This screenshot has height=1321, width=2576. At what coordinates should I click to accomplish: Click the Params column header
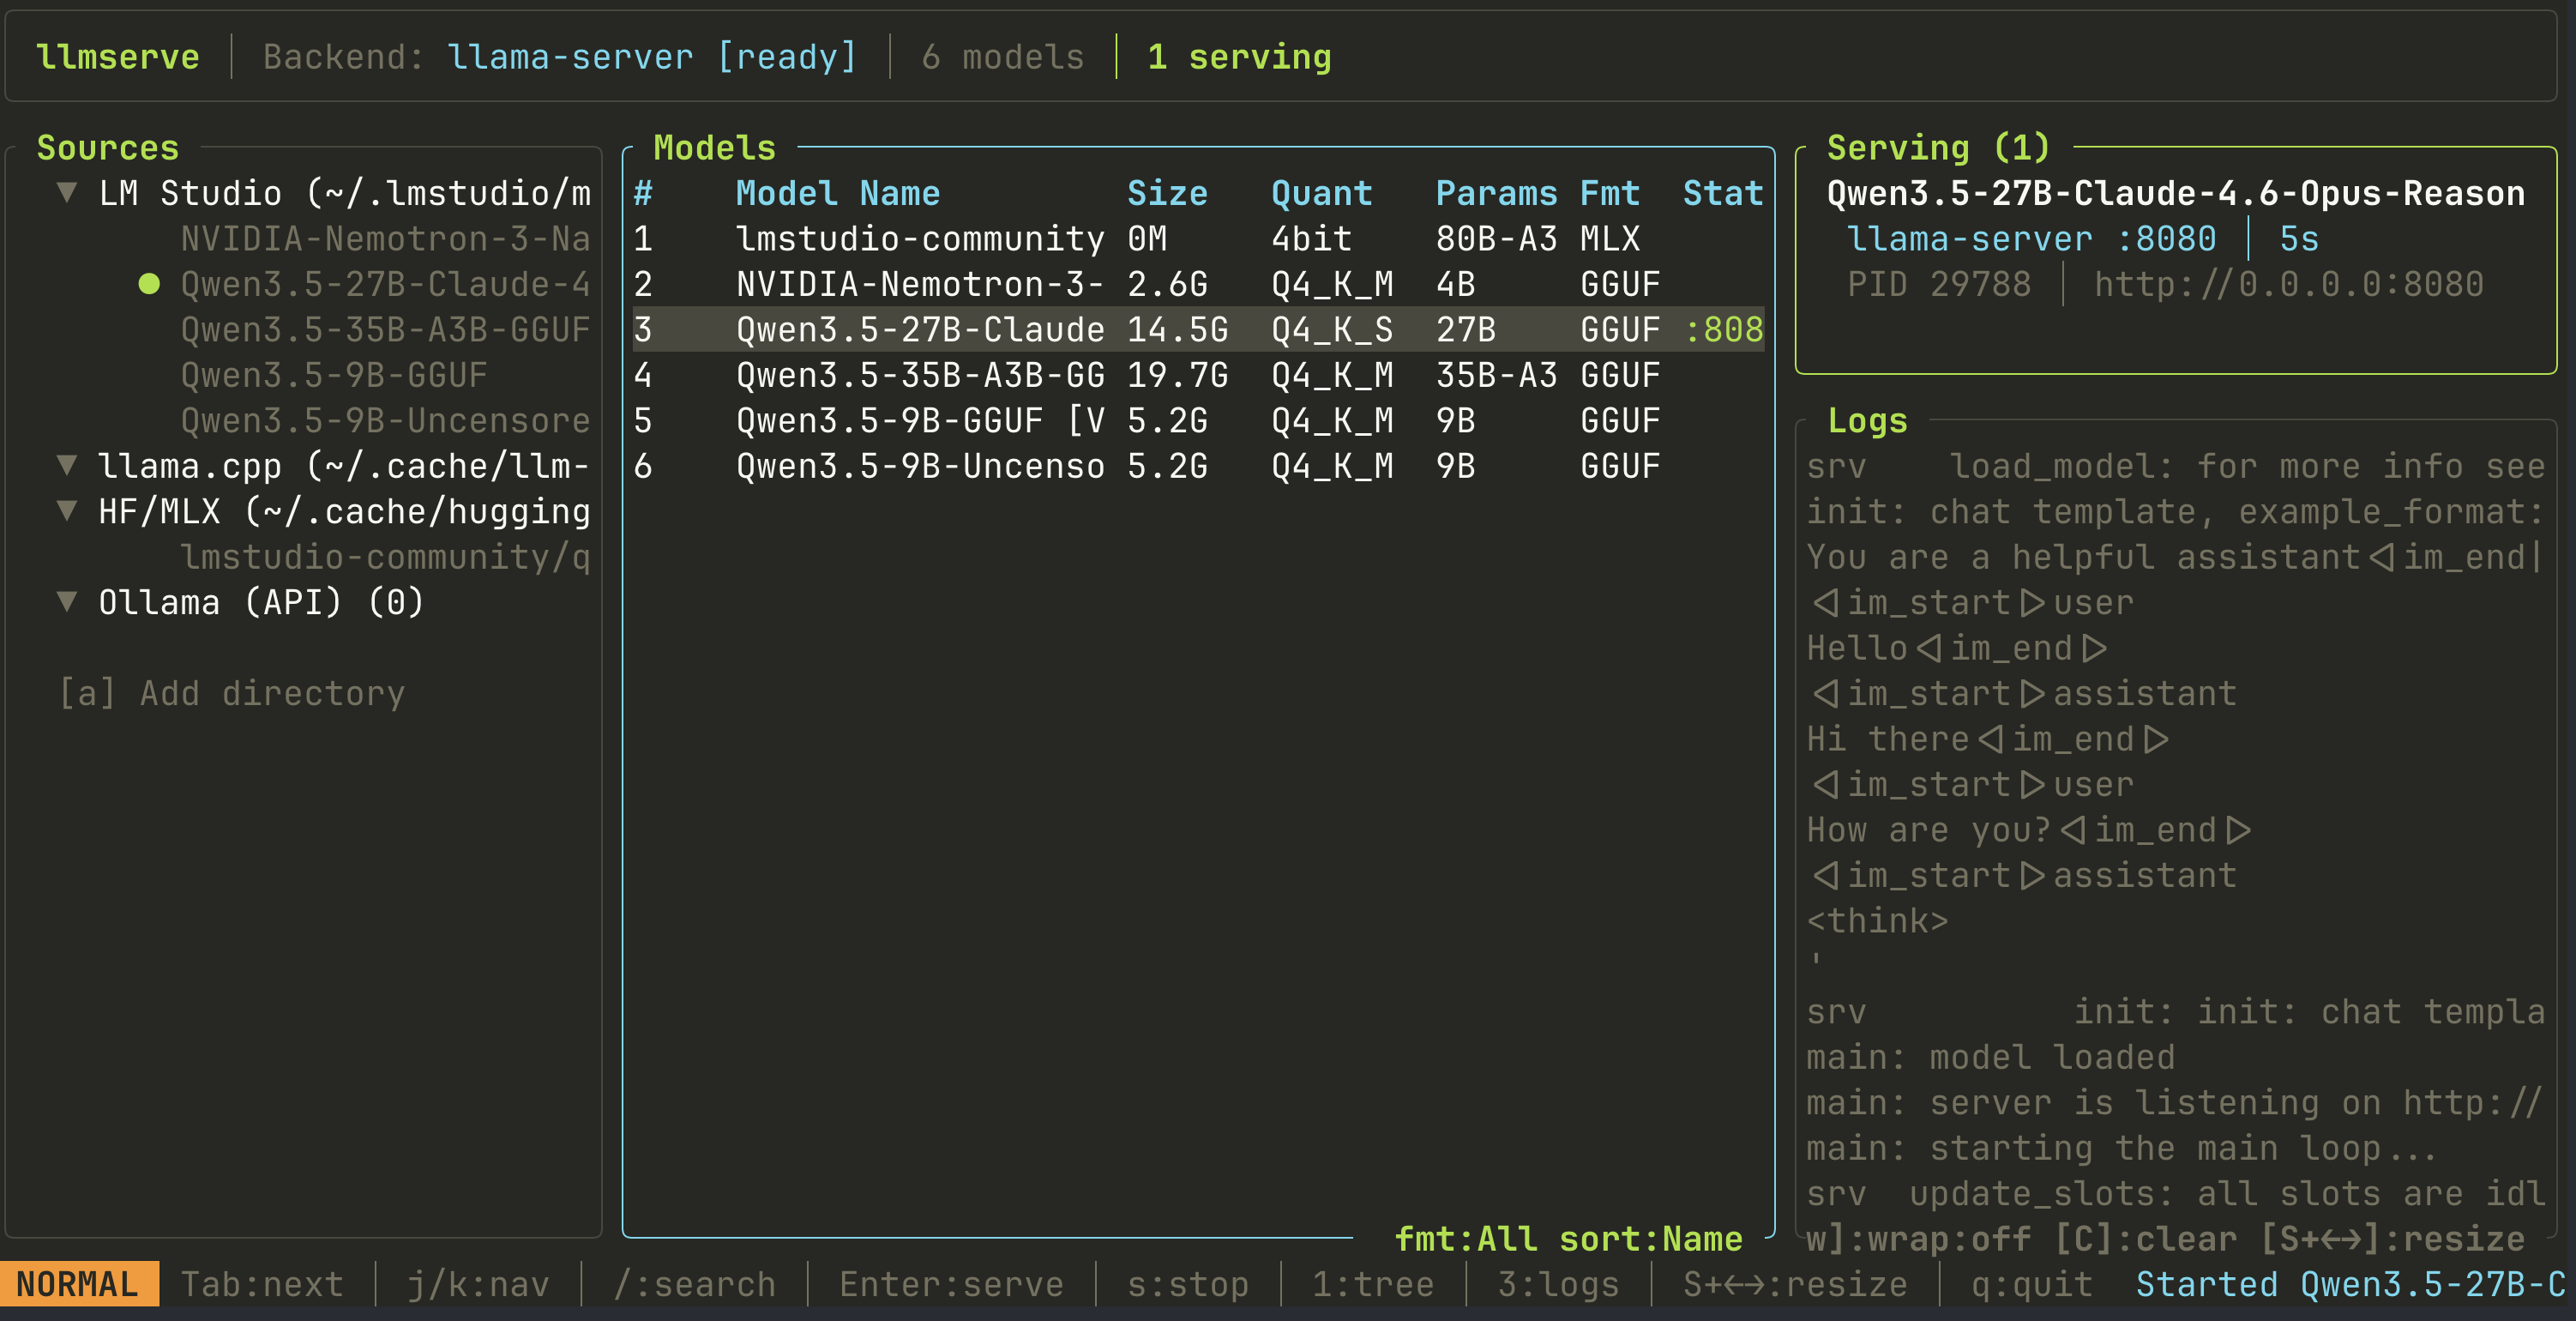pyautogui.click(x=1496, y=193)
